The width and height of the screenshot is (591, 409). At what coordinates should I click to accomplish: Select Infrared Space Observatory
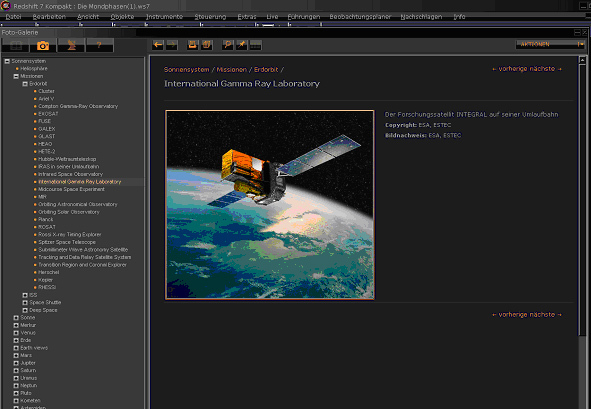point(70,174)
